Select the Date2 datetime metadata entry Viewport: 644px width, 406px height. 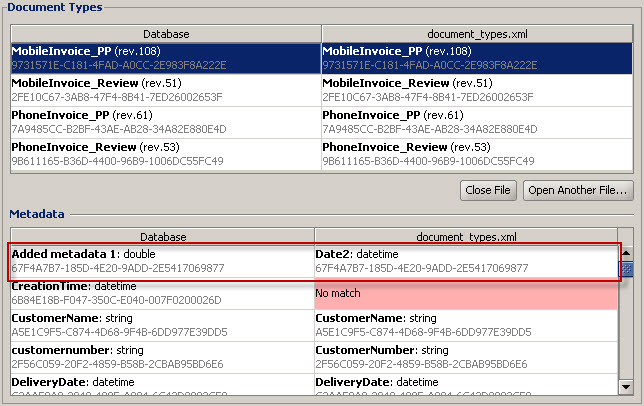point(465,261)
